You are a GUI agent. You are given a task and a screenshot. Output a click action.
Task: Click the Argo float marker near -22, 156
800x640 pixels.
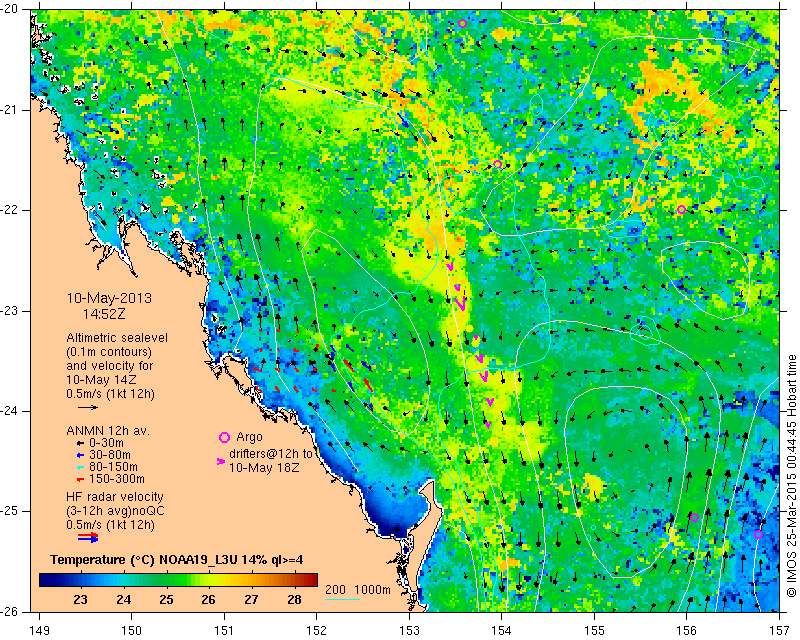681,209
